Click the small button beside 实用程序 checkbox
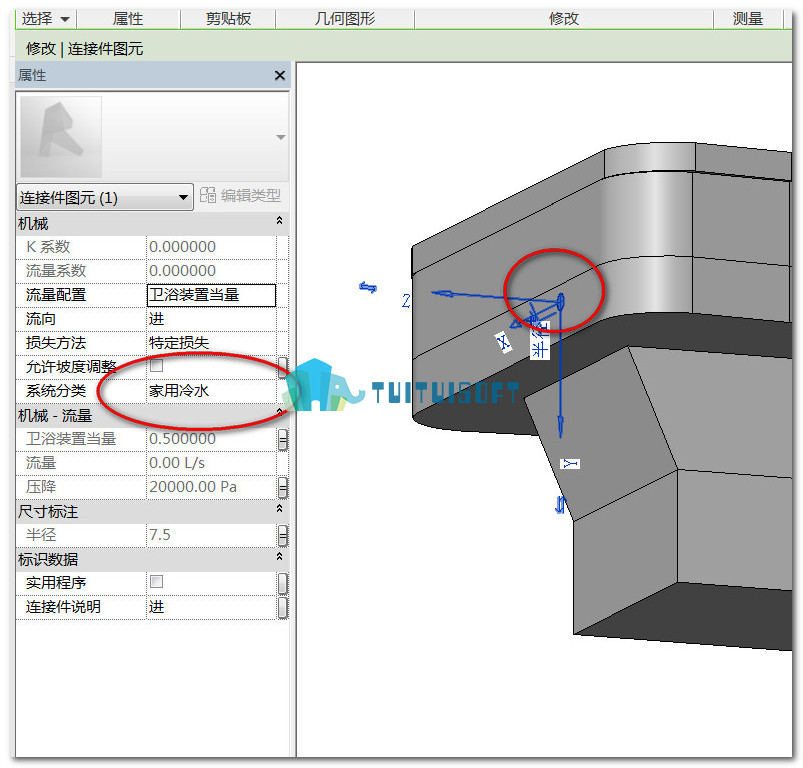The image size is (803, 768). [282, 583]
